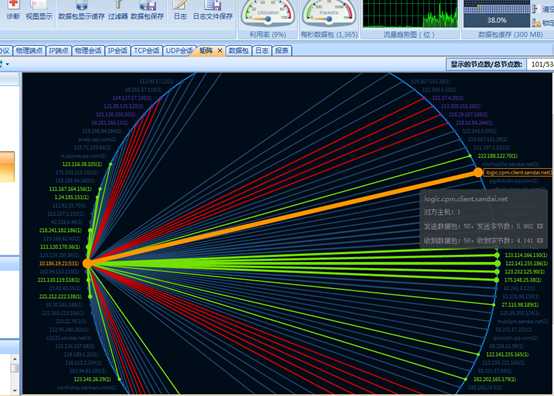The image size is (554, 396).
Task: Click node label 123.116.28.105
Action: [x=82, y=164]
